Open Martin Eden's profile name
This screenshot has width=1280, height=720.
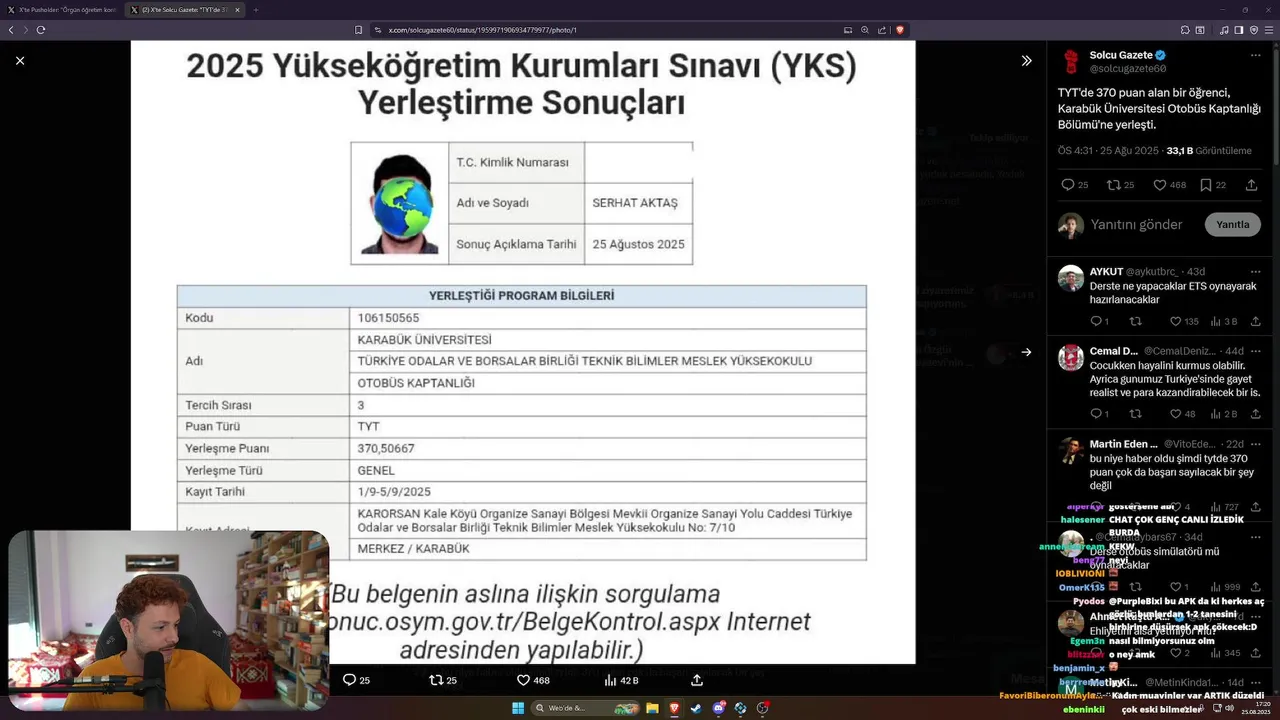[1123, 444]
